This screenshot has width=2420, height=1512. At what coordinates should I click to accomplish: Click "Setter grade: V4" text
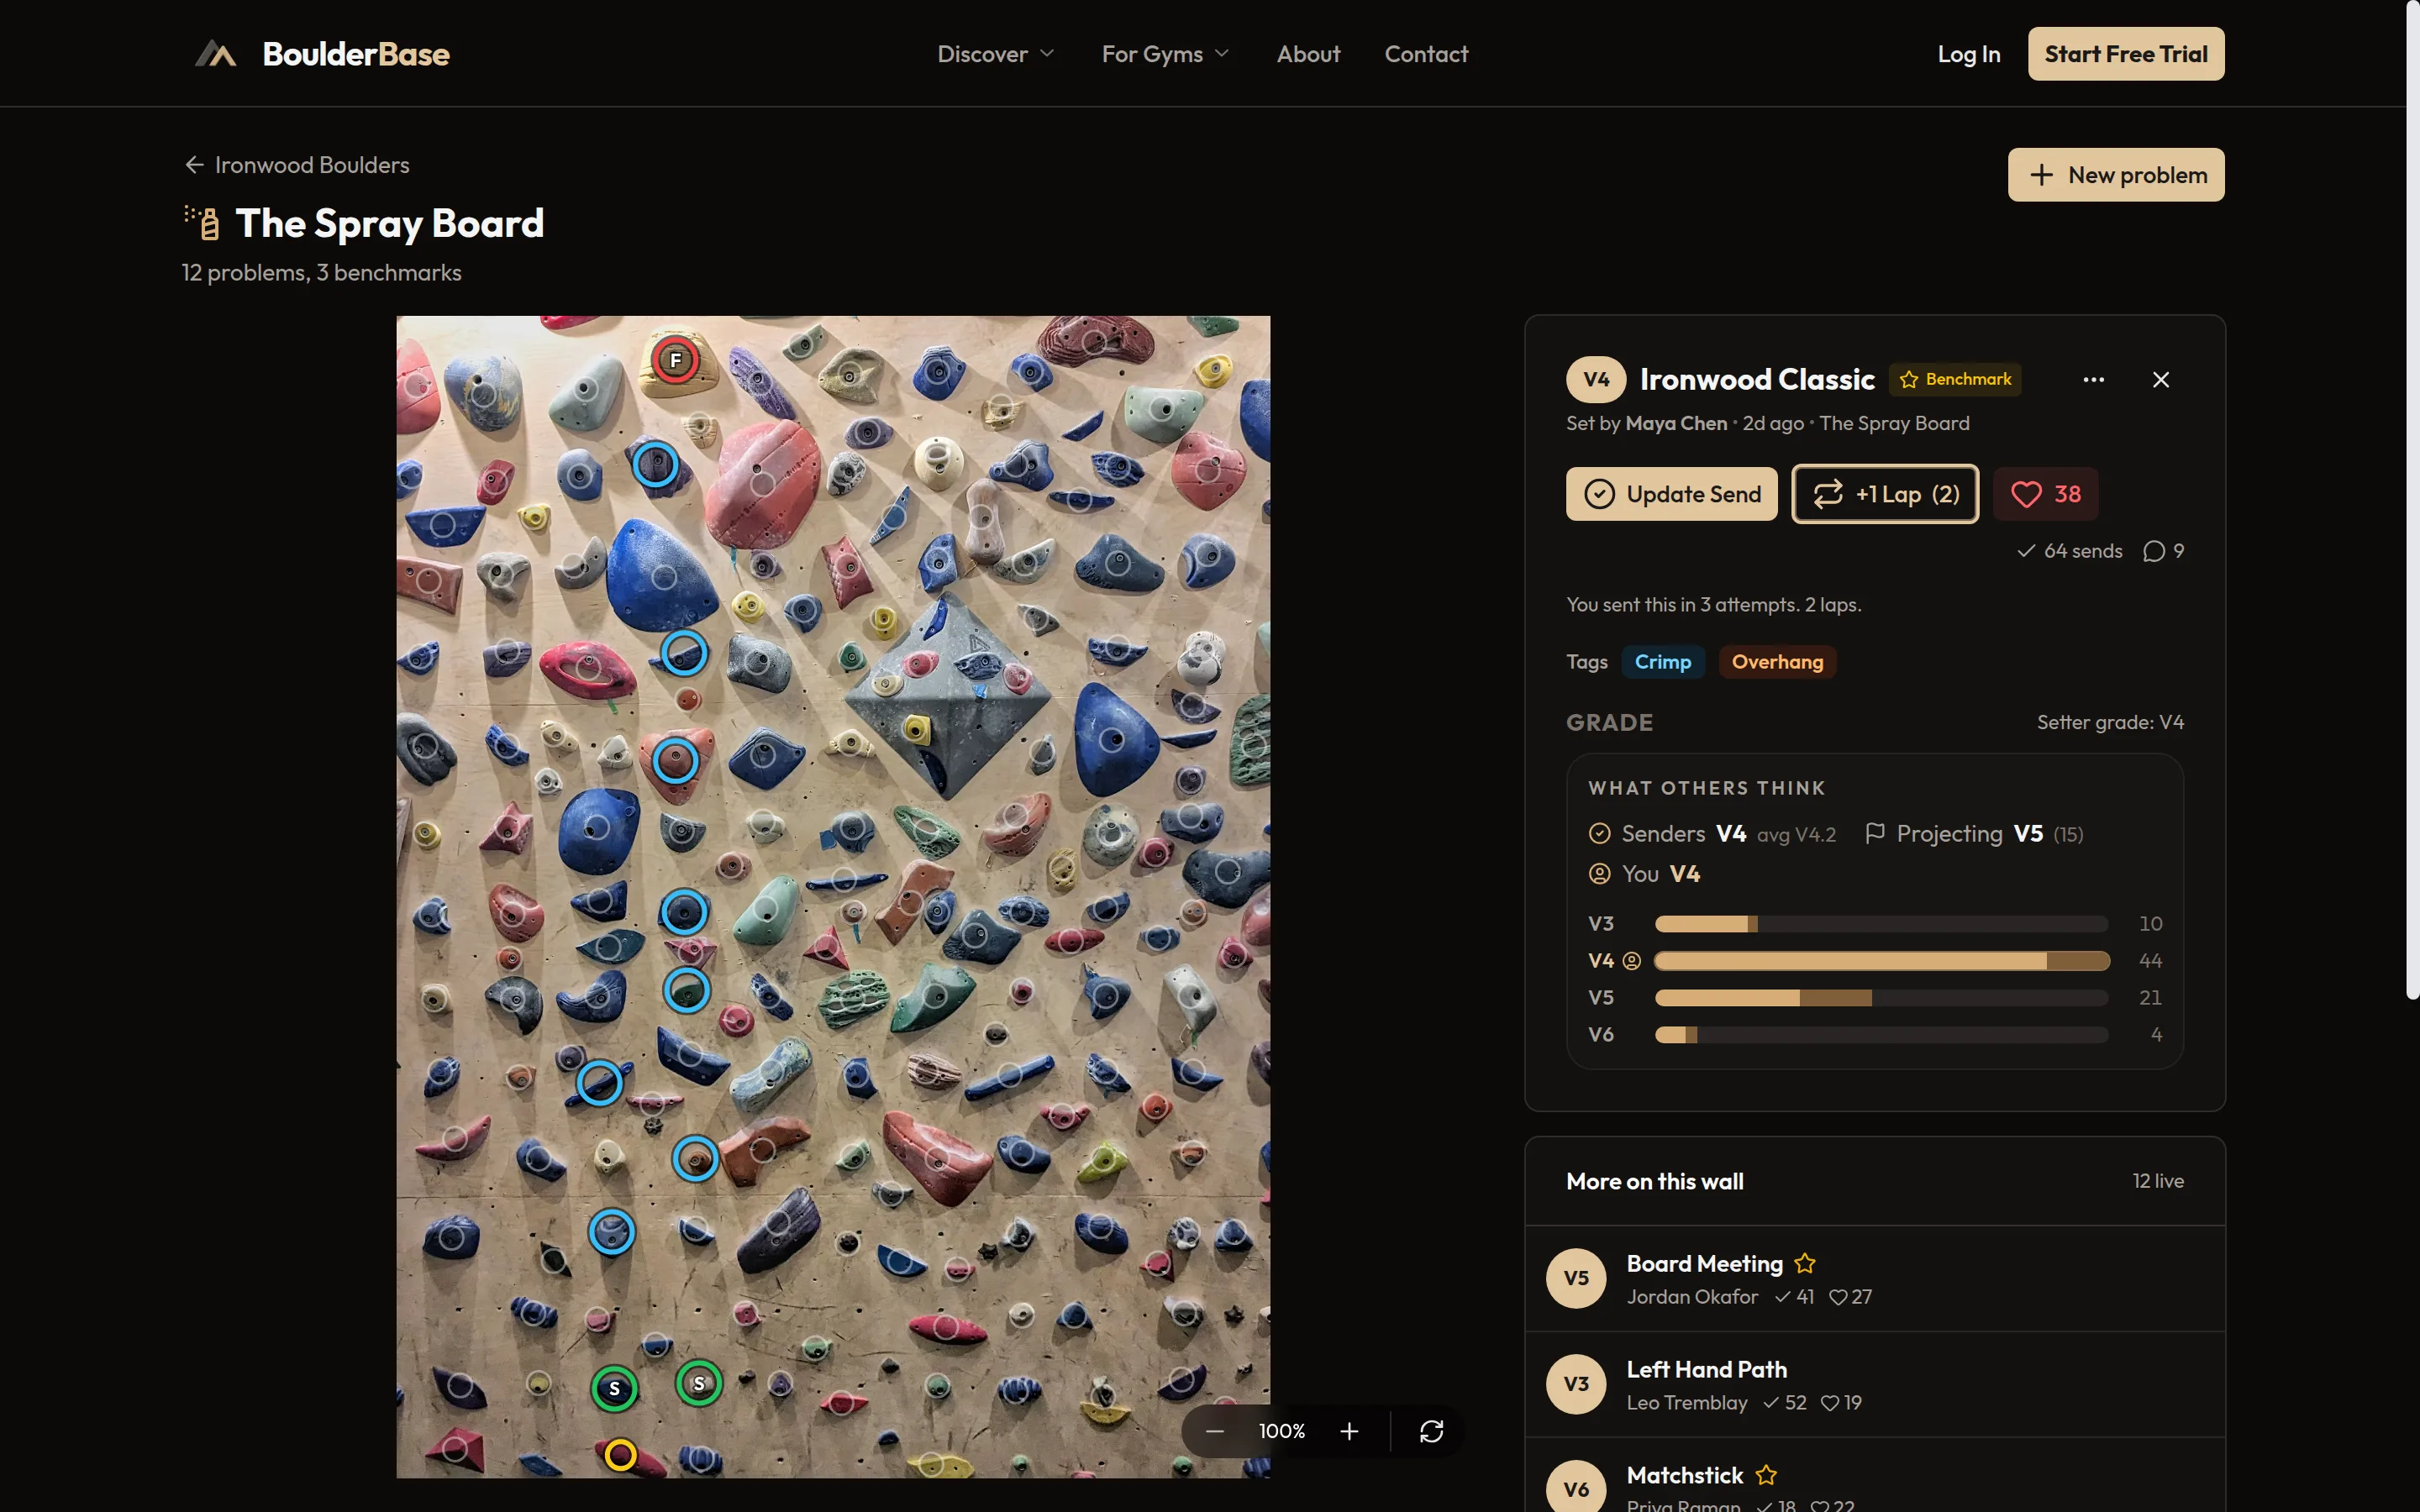coord(2110,722)
